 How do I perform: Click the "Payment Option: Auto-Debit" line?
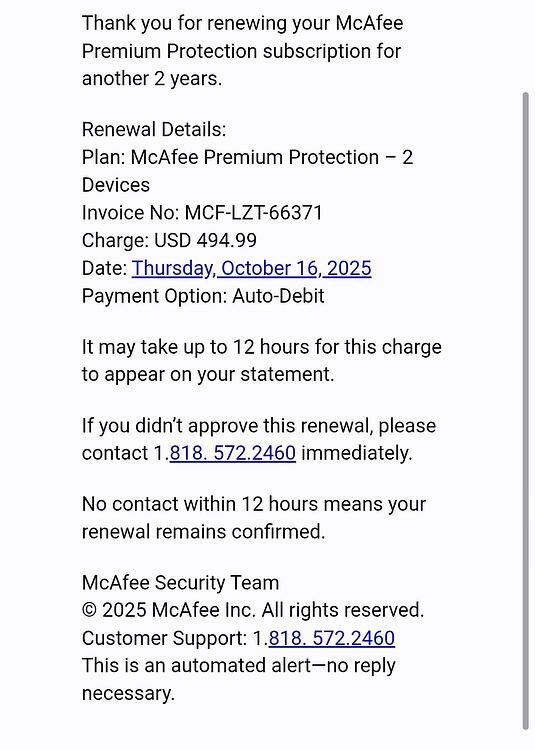point(203,296)
